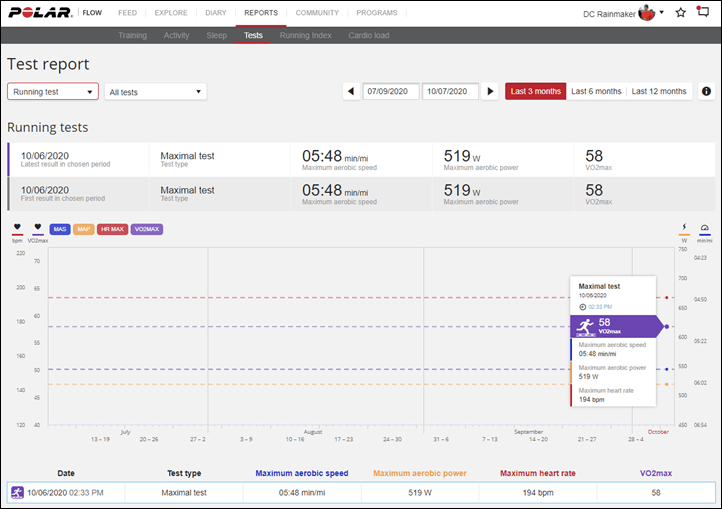This screenshot has width=722, height=509.
Task: Click the Maximum aerobic speed column header
Action: (x=302, y=473)
